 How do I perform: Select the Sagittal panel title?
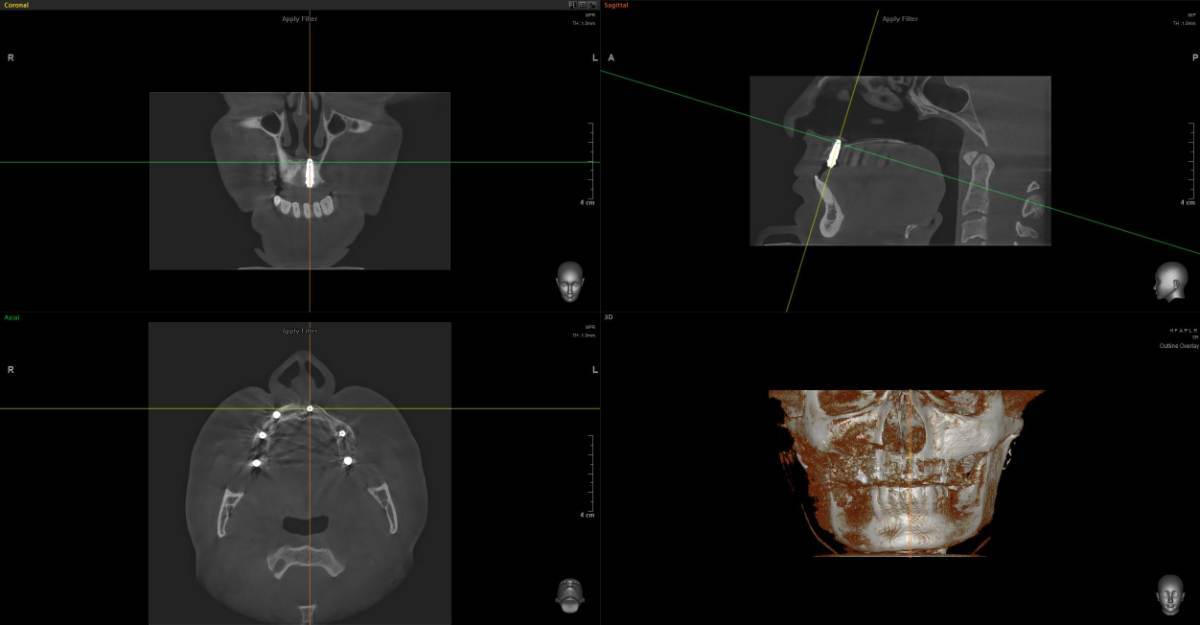pyautogui.click(x=616, y=5)
